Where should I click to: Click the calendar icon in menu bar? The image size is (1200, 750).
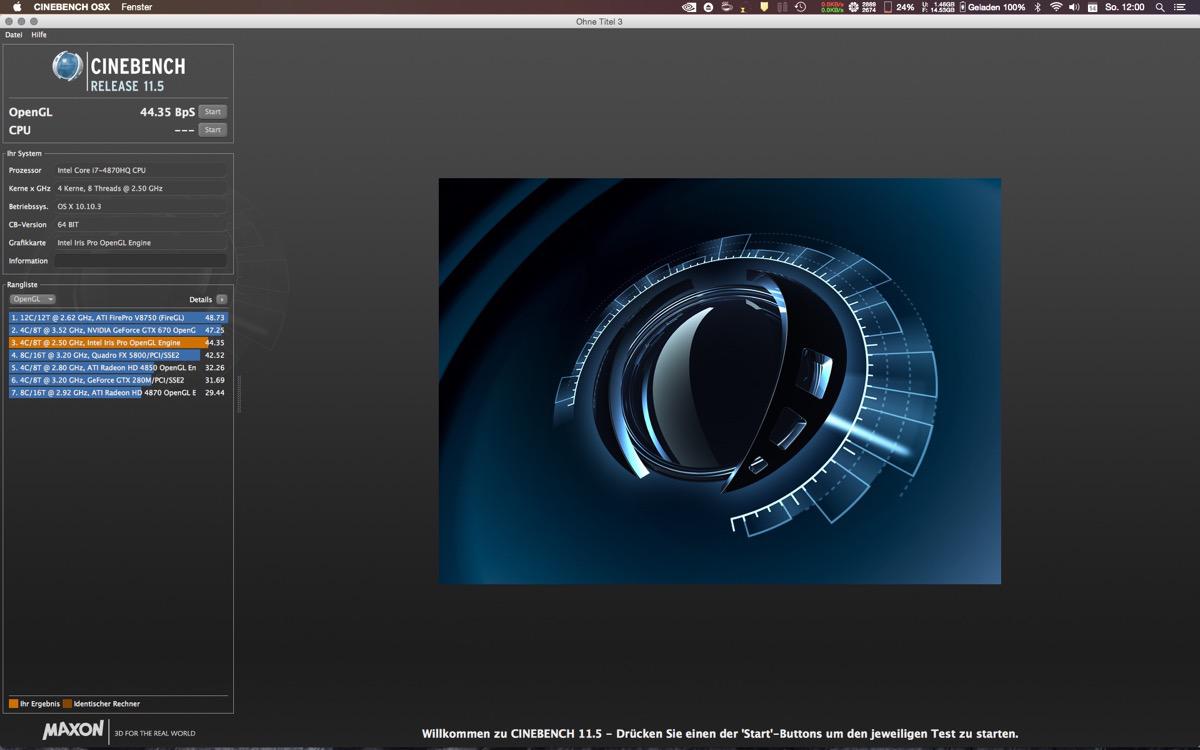click(x=1092, y=7)
